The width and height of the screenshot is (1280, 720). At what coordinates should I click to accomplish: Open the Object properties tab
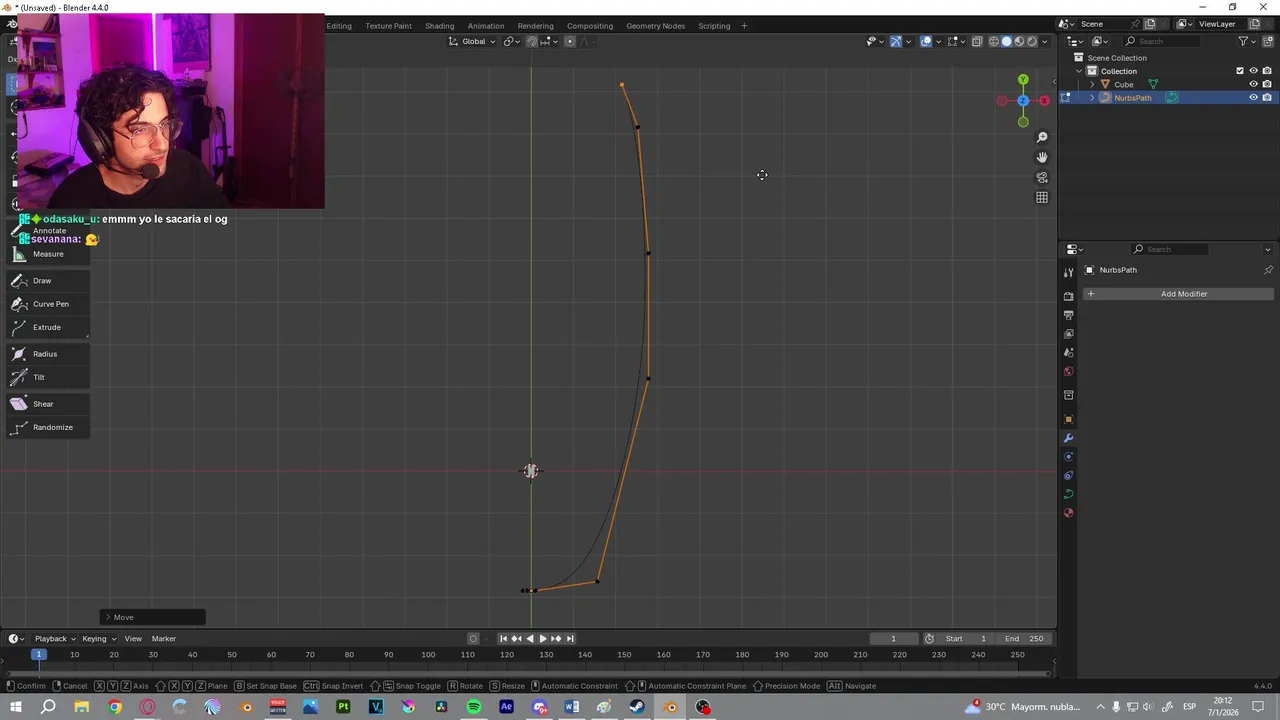[x=1068, y=419]
